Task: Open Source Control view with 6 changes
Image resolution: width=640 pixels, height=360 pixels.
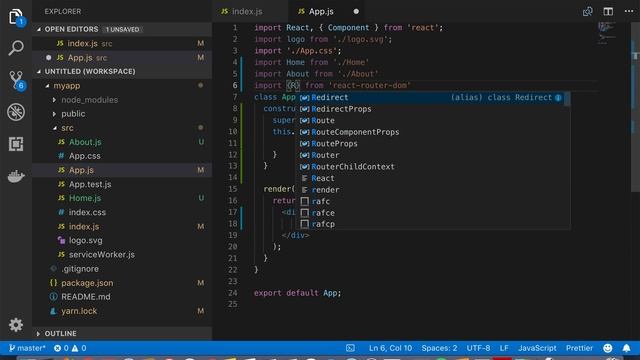Action: [16, 80]
